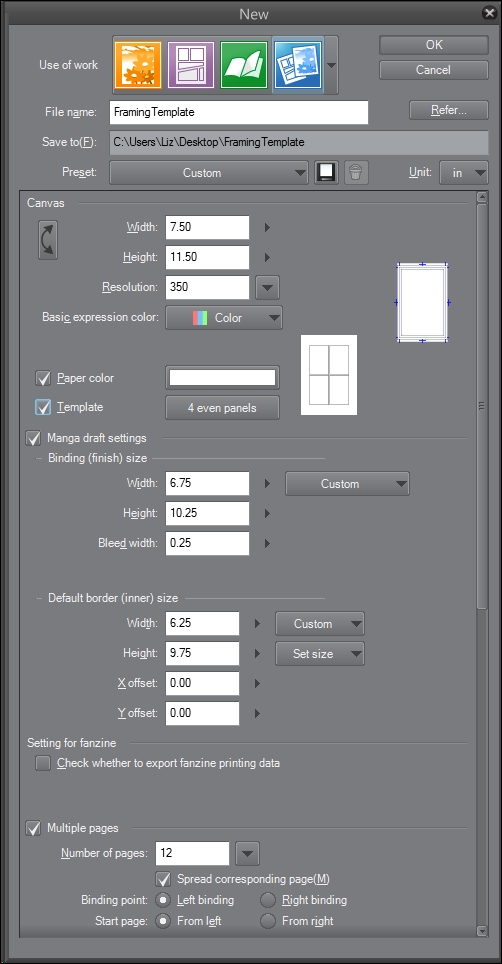Click the white Paper color swatch
The image size is (502, 964).
(222, 377)
